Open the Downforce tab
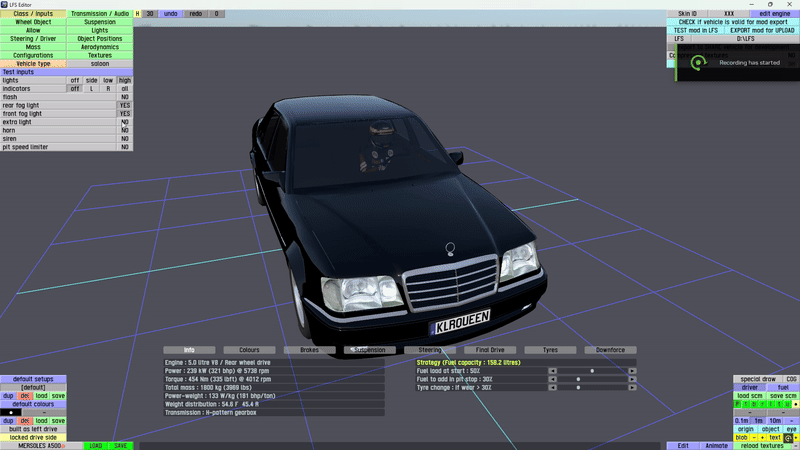The width and height of the screenshot is (800, 450). [611, 350]
